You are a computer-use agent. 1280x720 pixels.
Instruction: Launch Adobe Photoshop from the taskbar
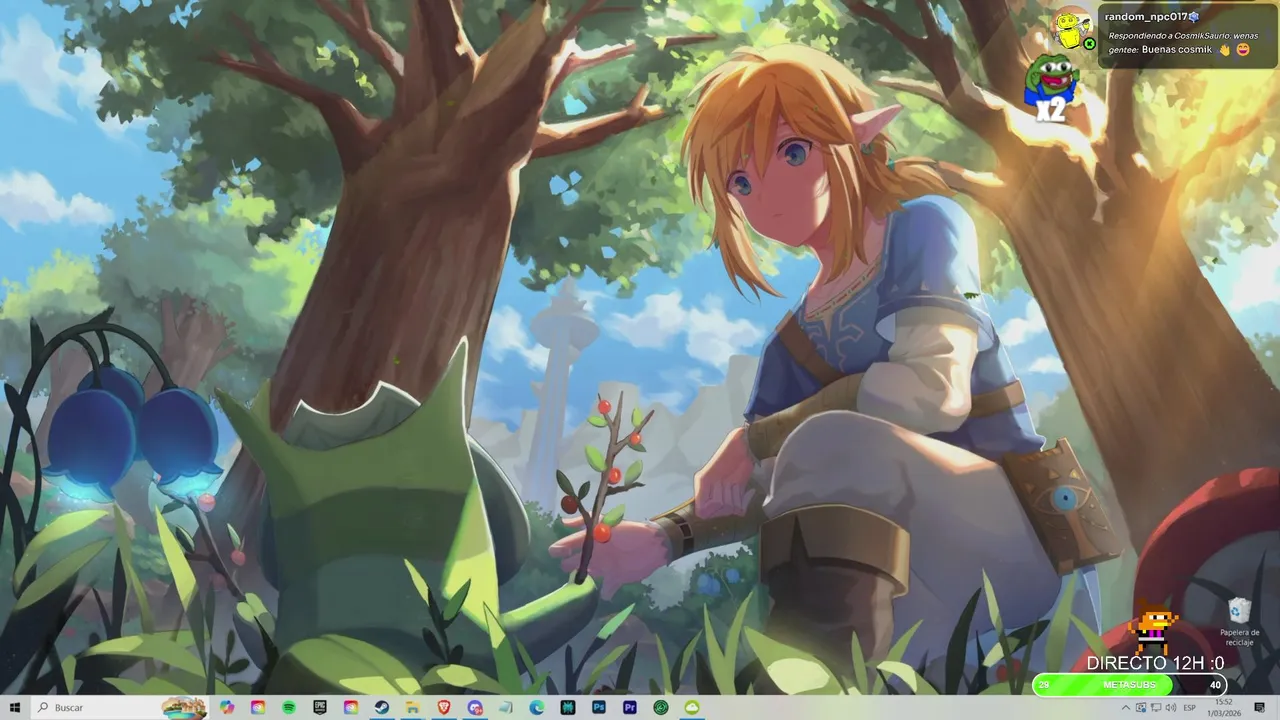coord(599,707)
